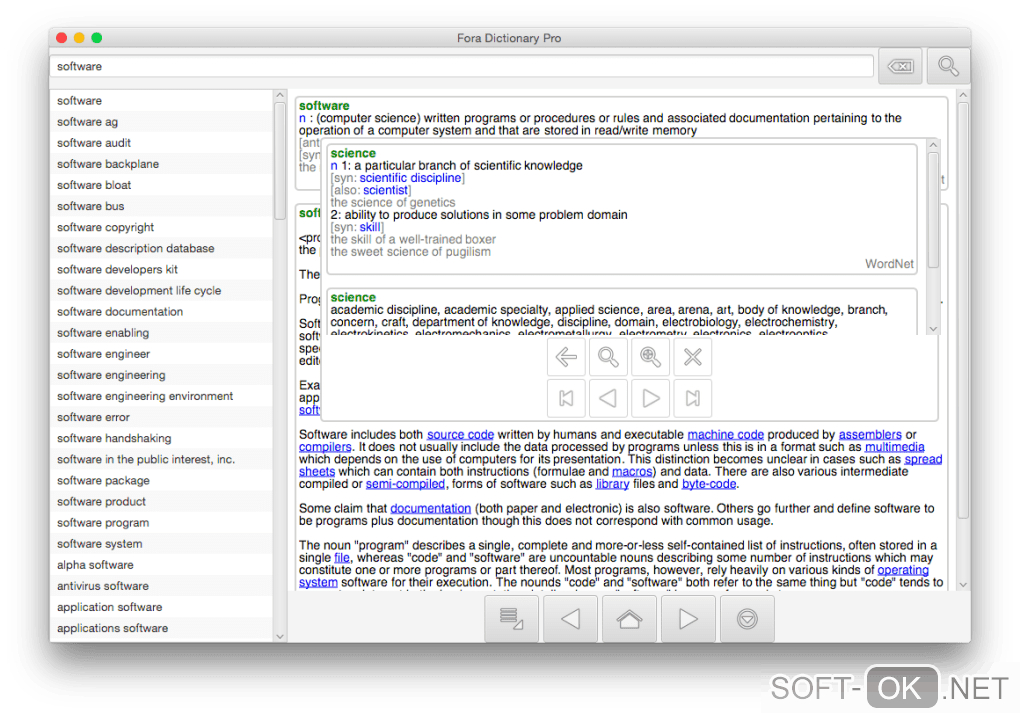Image resolution: width=1020 pixels, height=713 pixels.
Task: Select 'applications software' entry
Action: pyautogui.click(x=161, y=628)
